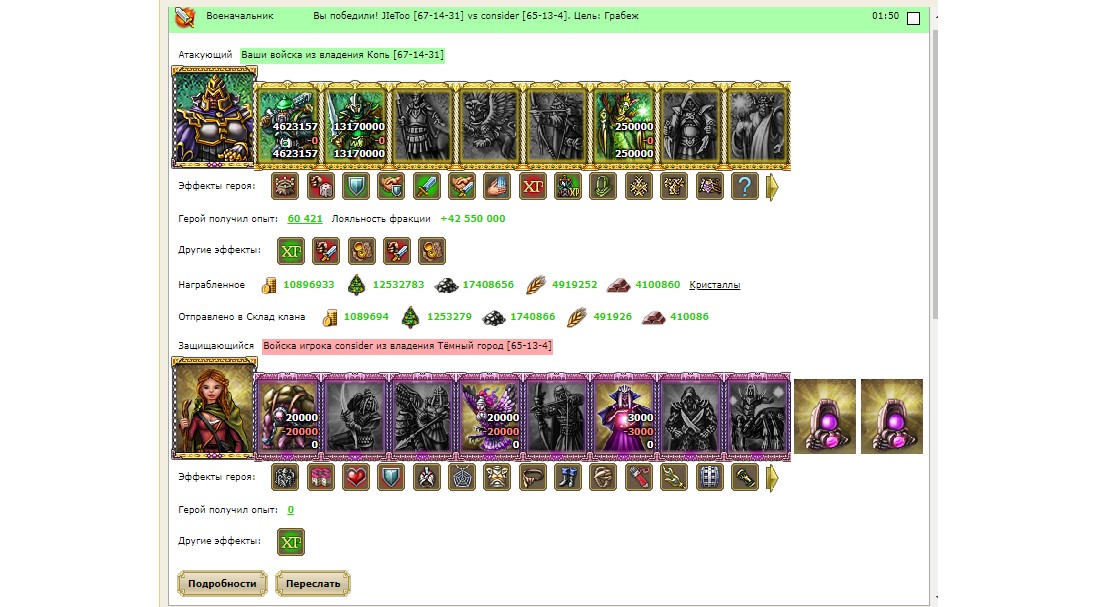Click the red XP hero effect icon

pyautogui.click(x=533, y=187)
